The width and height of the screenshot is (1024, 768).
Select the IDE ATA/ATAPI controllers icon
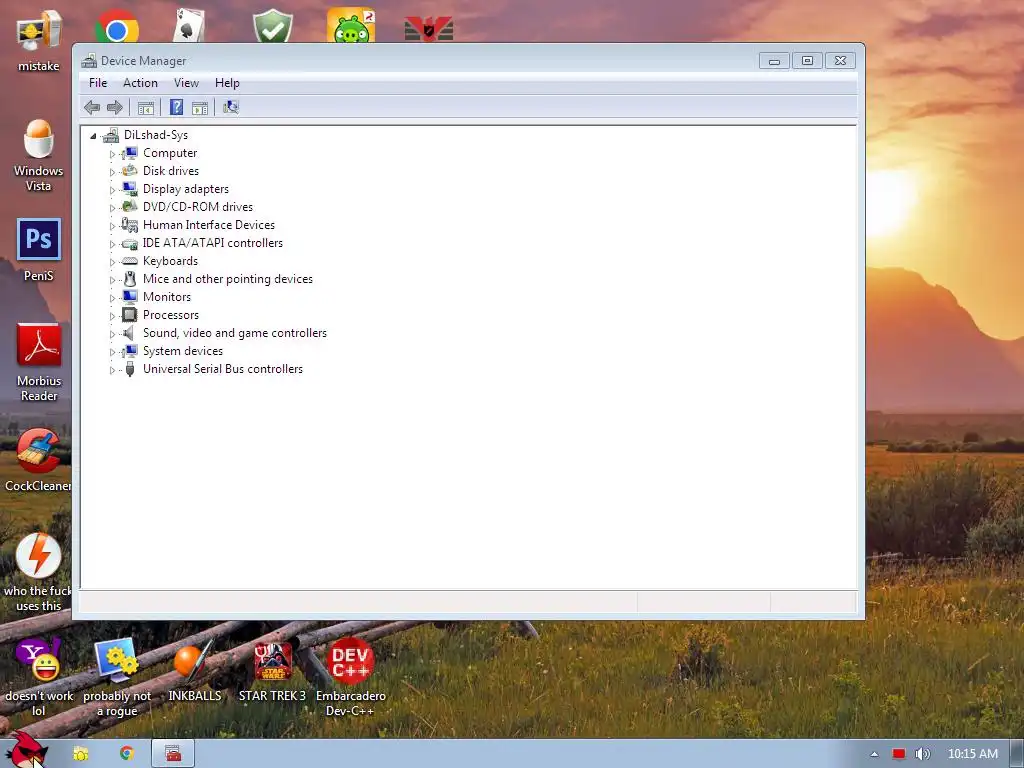[129, 243]
